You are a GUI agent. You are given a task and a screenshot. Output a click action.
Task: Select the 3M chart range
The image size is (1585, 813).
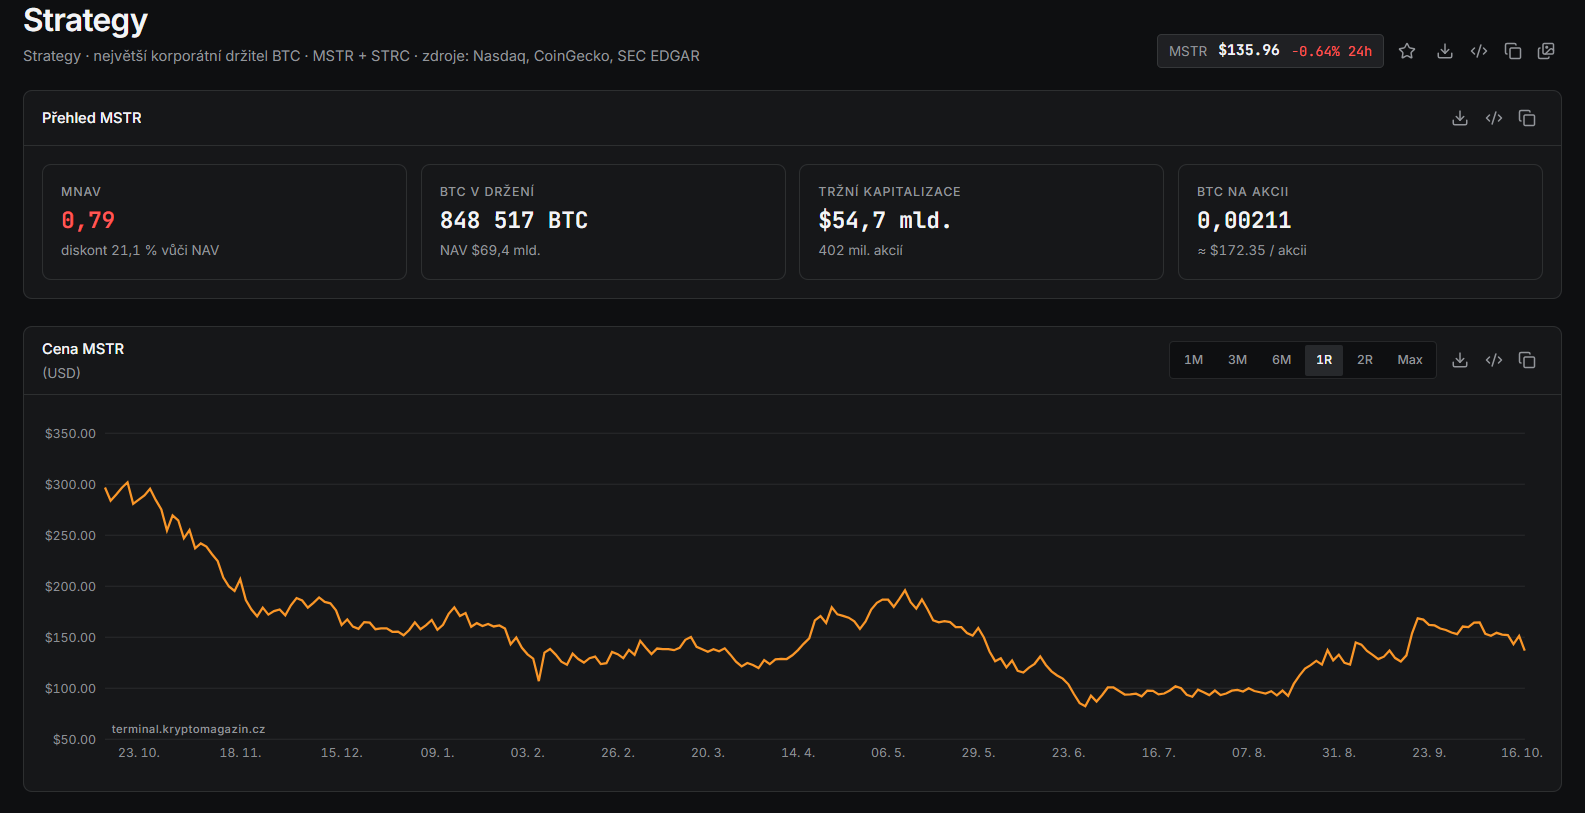coord(1238,360)
